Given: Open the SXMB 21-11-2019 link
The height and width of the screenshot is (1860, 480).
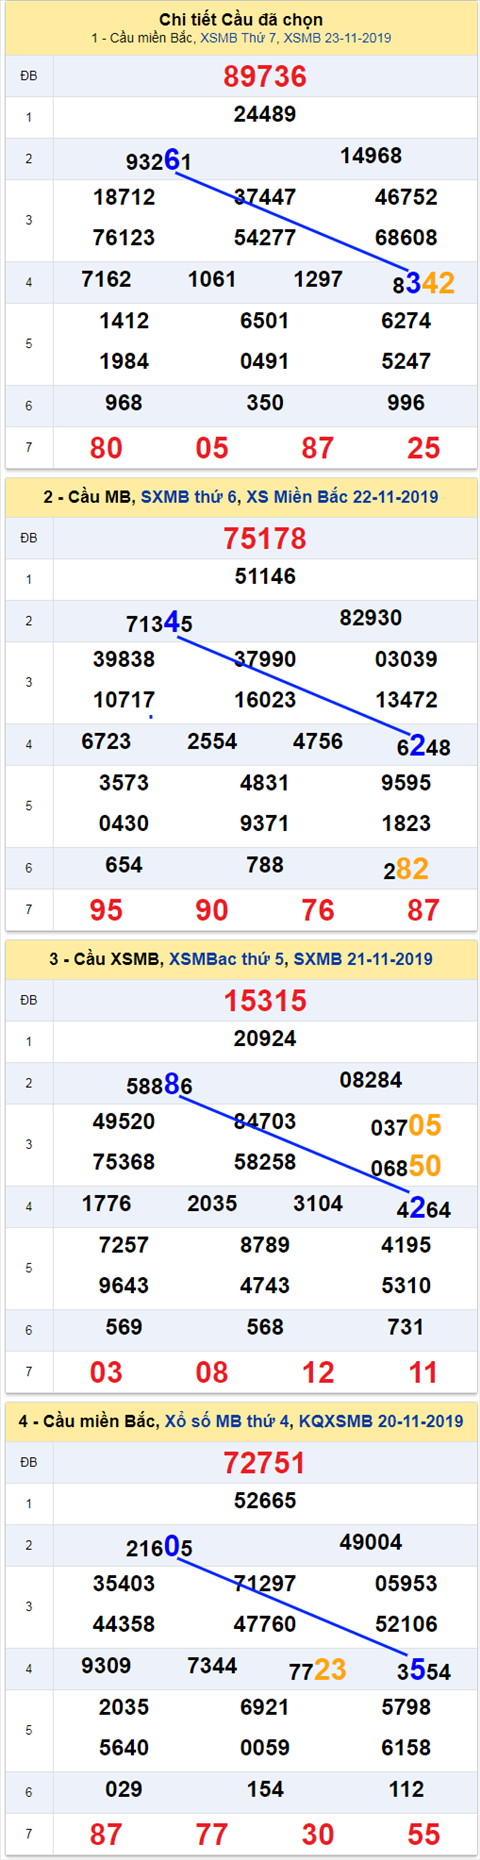Looking at the screenshot, I should point(363,959).
